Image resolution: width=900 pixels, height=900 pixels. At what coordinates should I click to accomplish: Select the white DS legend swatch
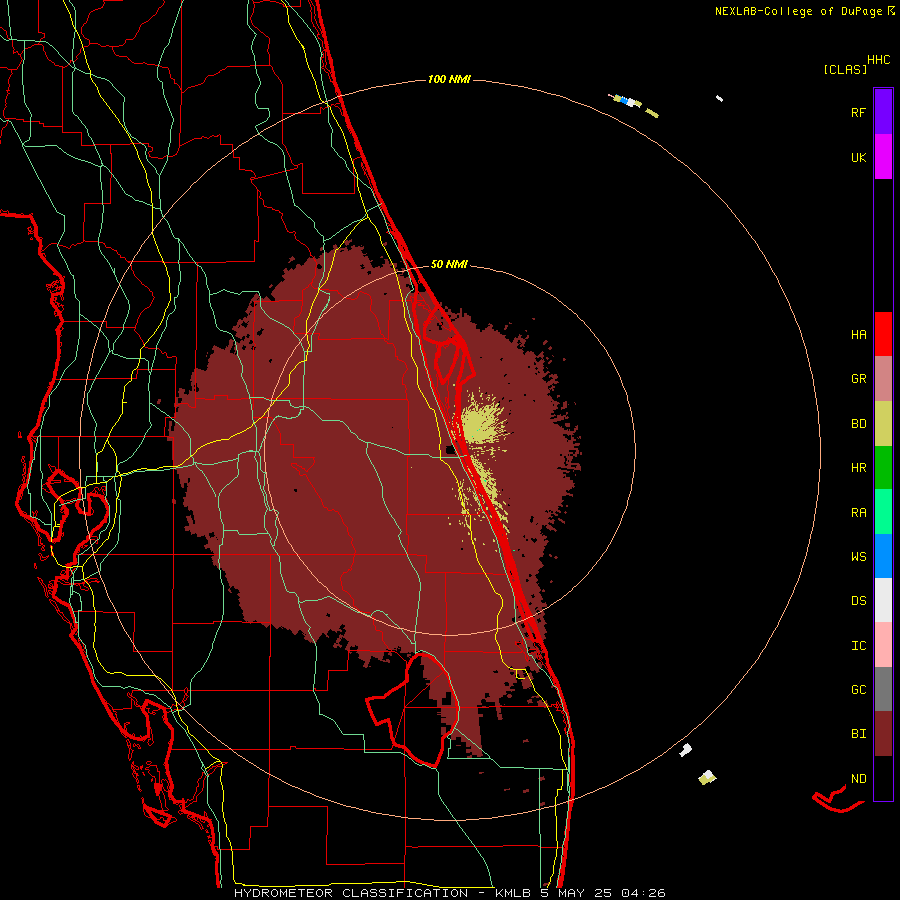tap(883, 600)
